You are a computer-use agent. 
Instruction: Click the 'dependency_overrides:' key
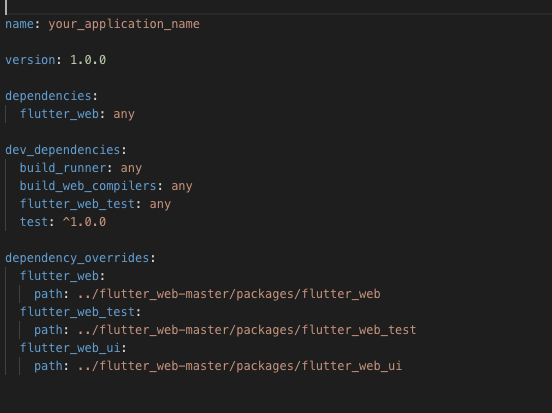(80, 258)
